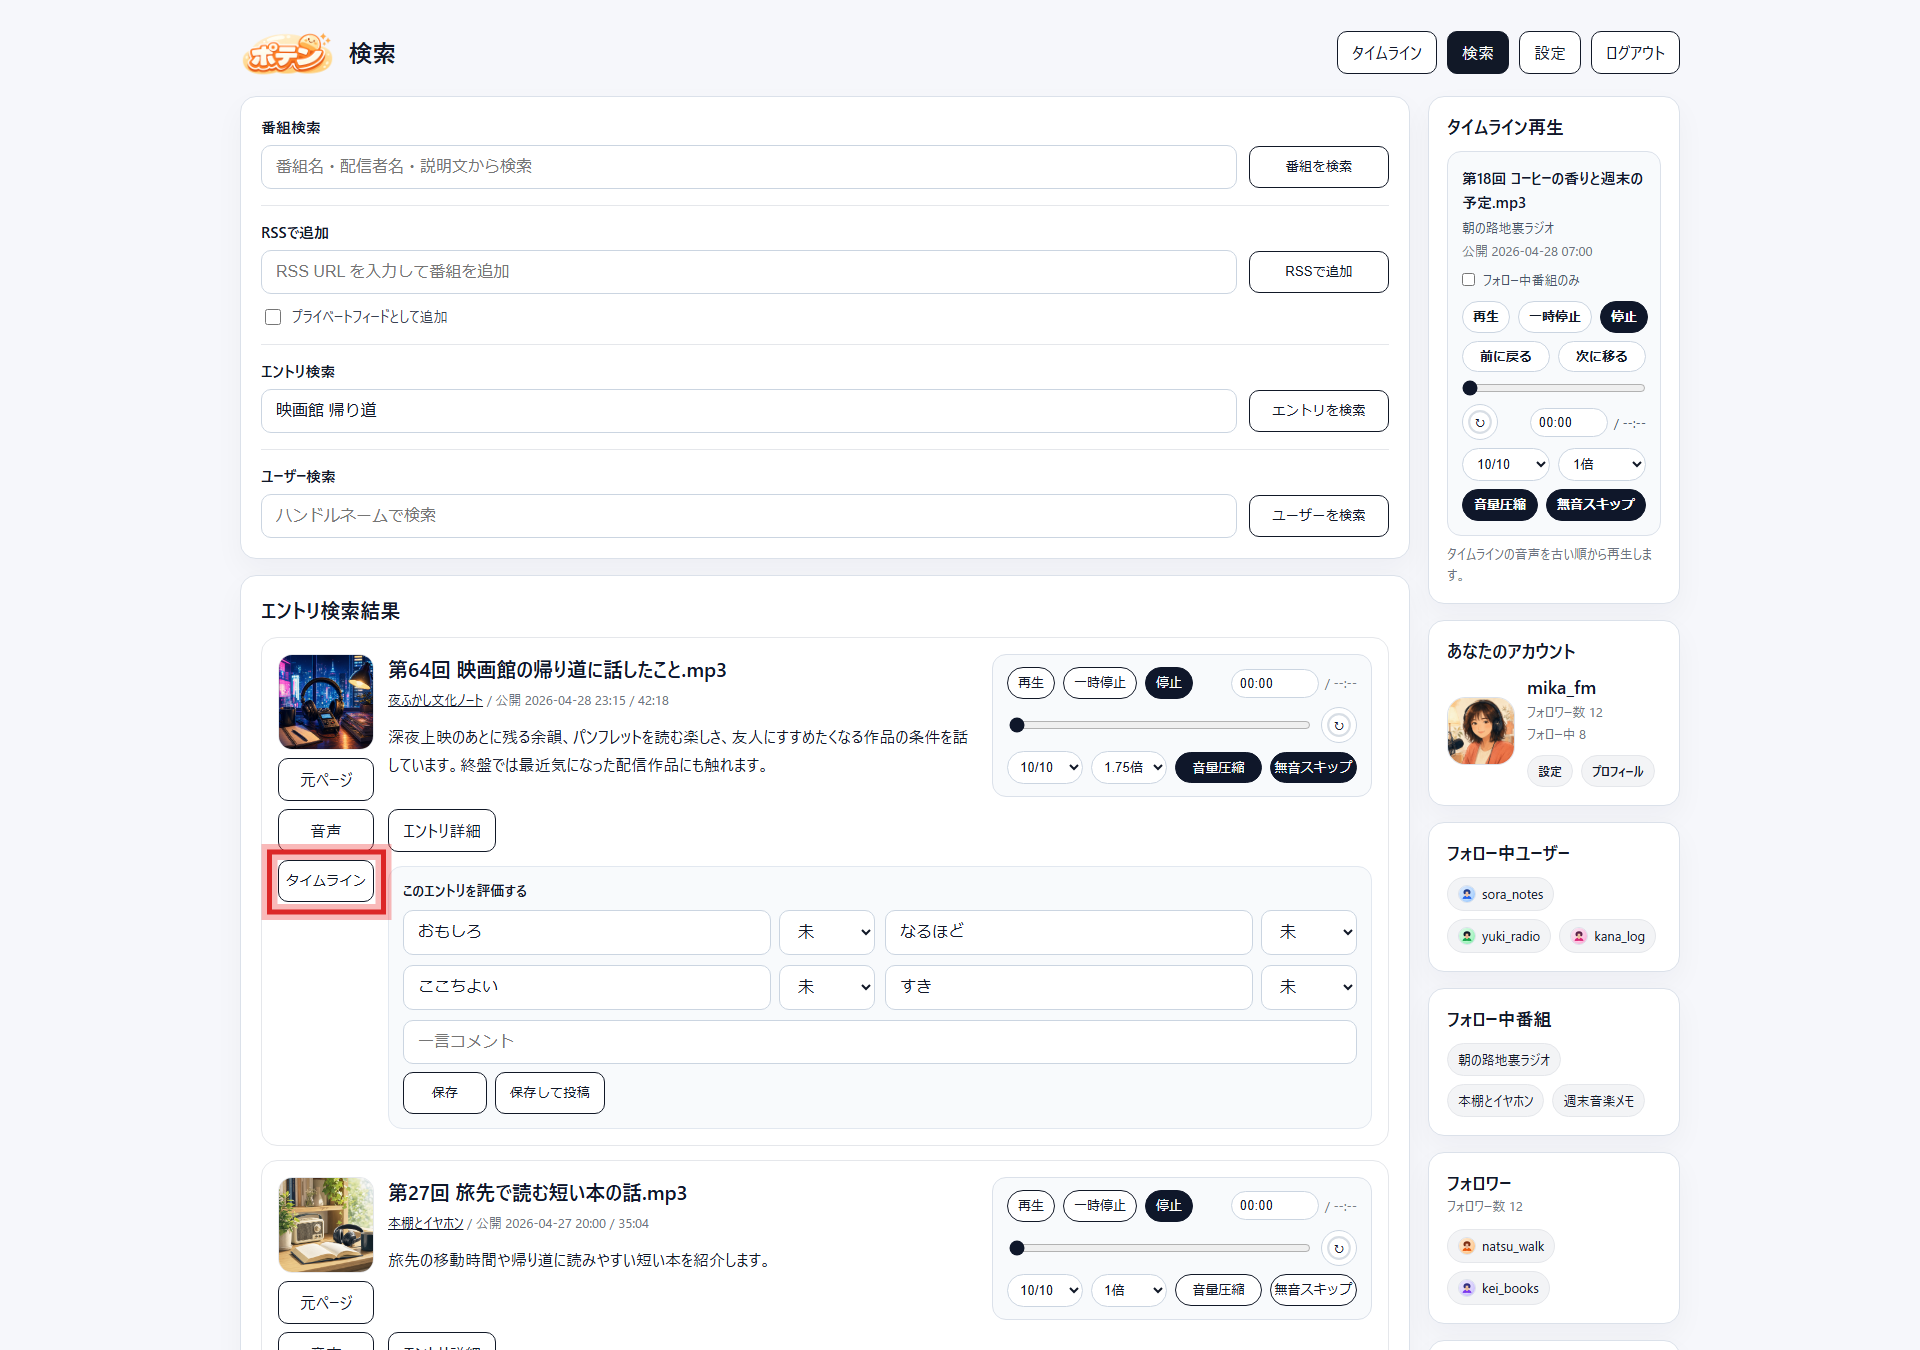Toggle フォロー中番組のみ checkbox

[1469, 280]
